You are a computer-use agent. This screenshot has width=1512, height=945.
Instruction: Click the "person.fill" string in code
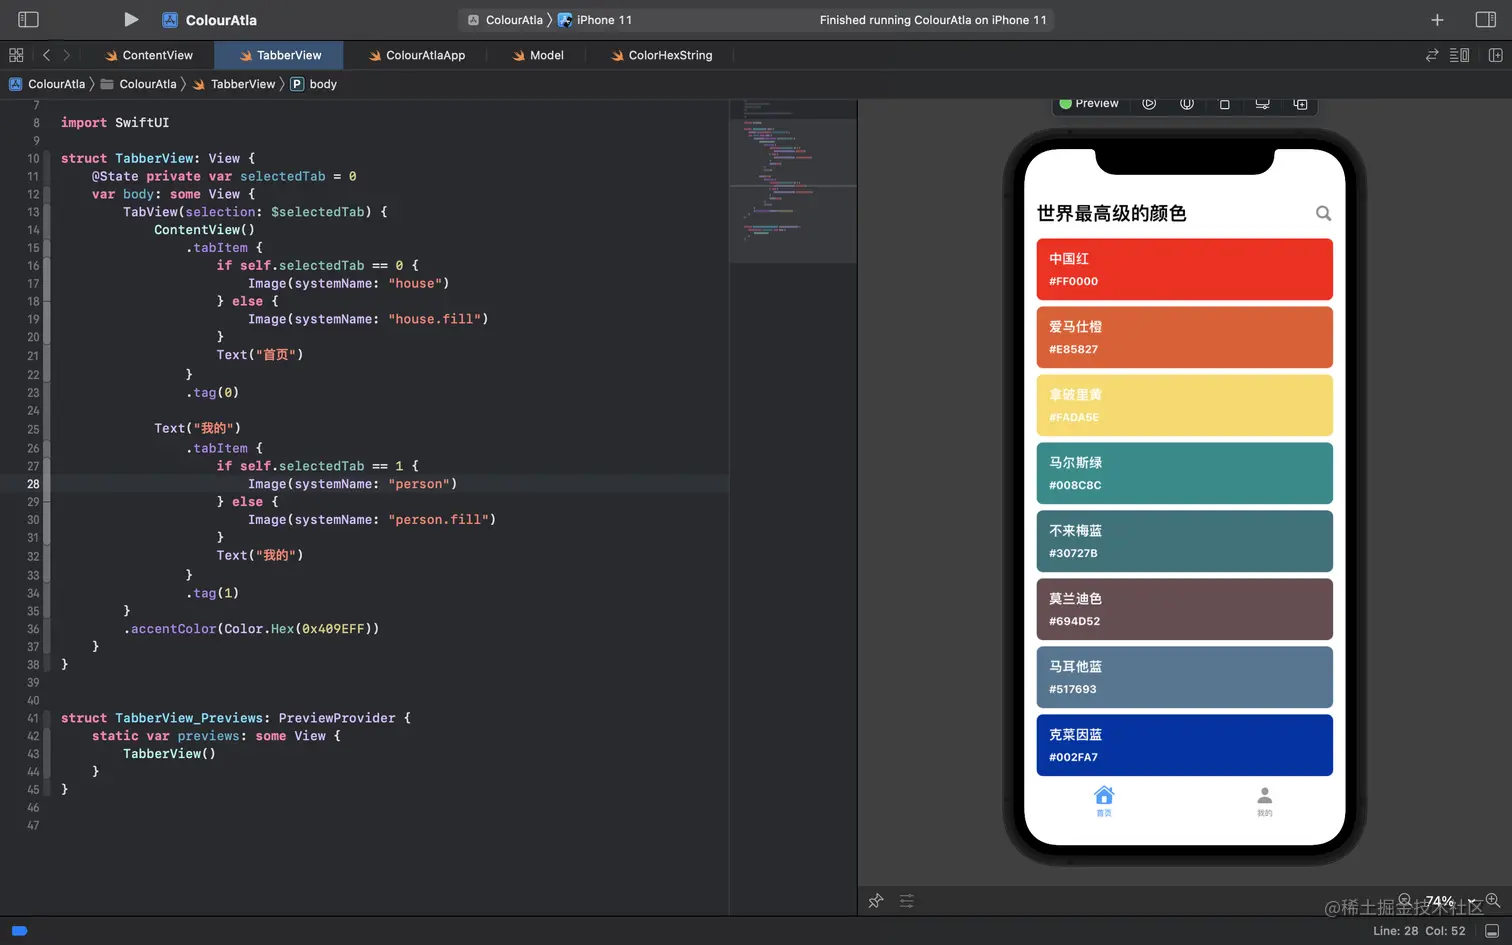point(438,520)
